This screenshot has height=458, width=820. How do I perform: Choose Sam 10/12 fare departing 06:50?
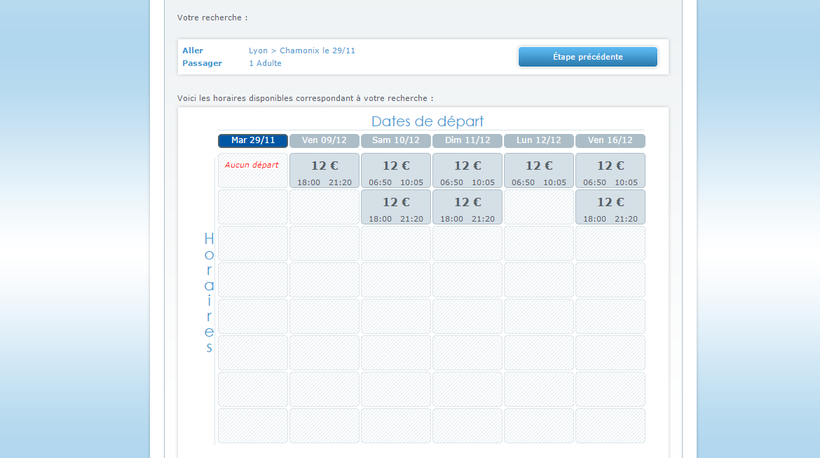click(x=396, y=171)
